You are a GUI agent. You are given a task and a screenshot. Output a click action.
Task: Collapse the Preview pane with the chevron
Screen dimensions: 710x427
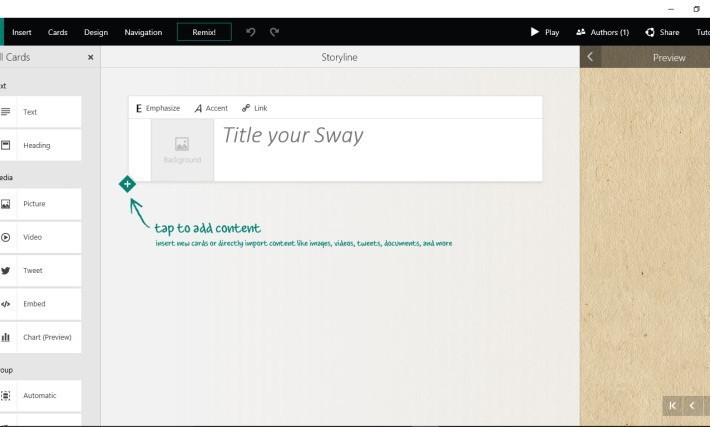[590, 57]
